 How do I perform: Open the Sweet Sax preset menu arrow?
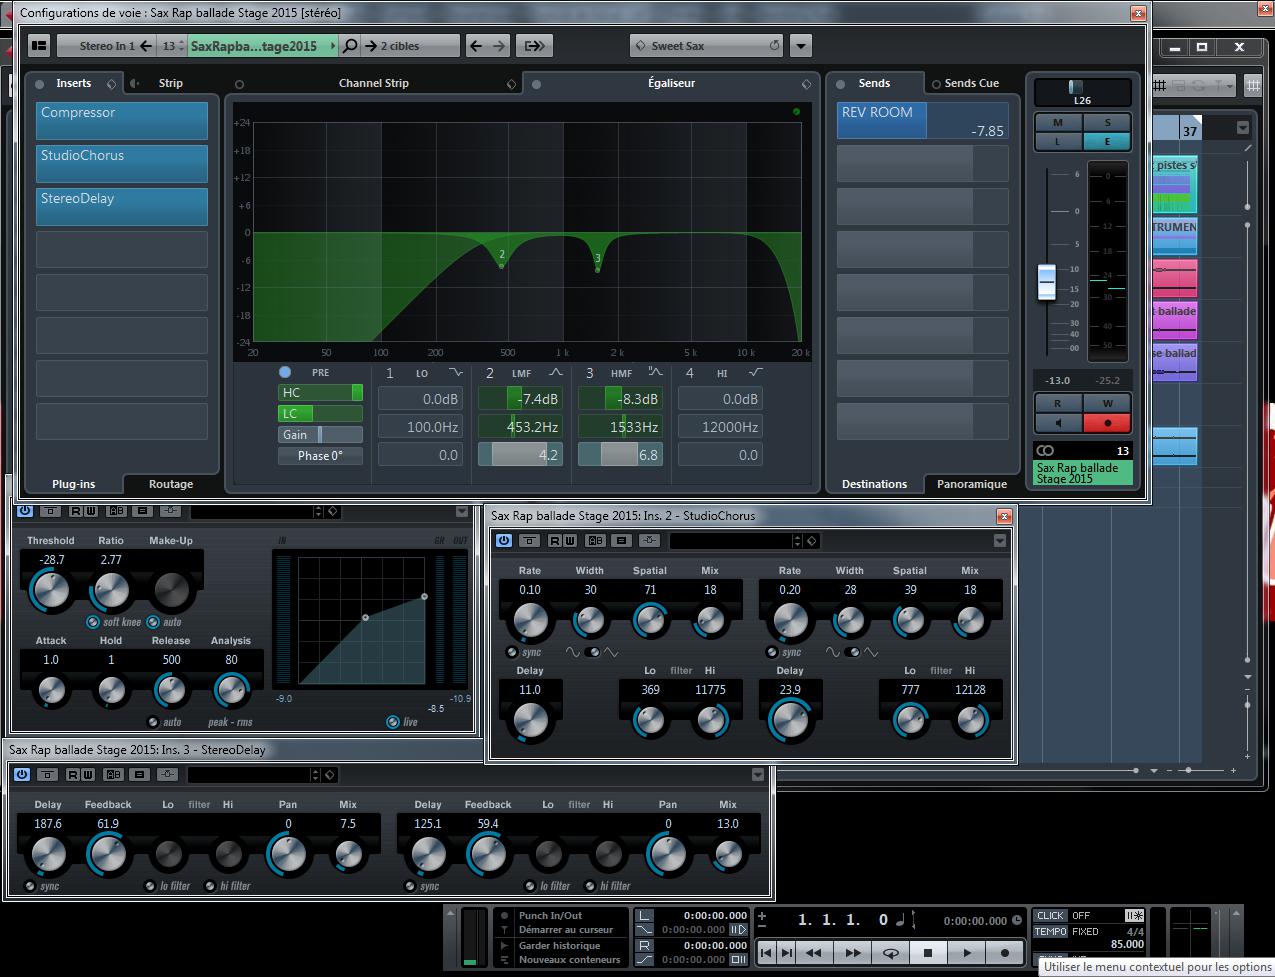(800, 46)
